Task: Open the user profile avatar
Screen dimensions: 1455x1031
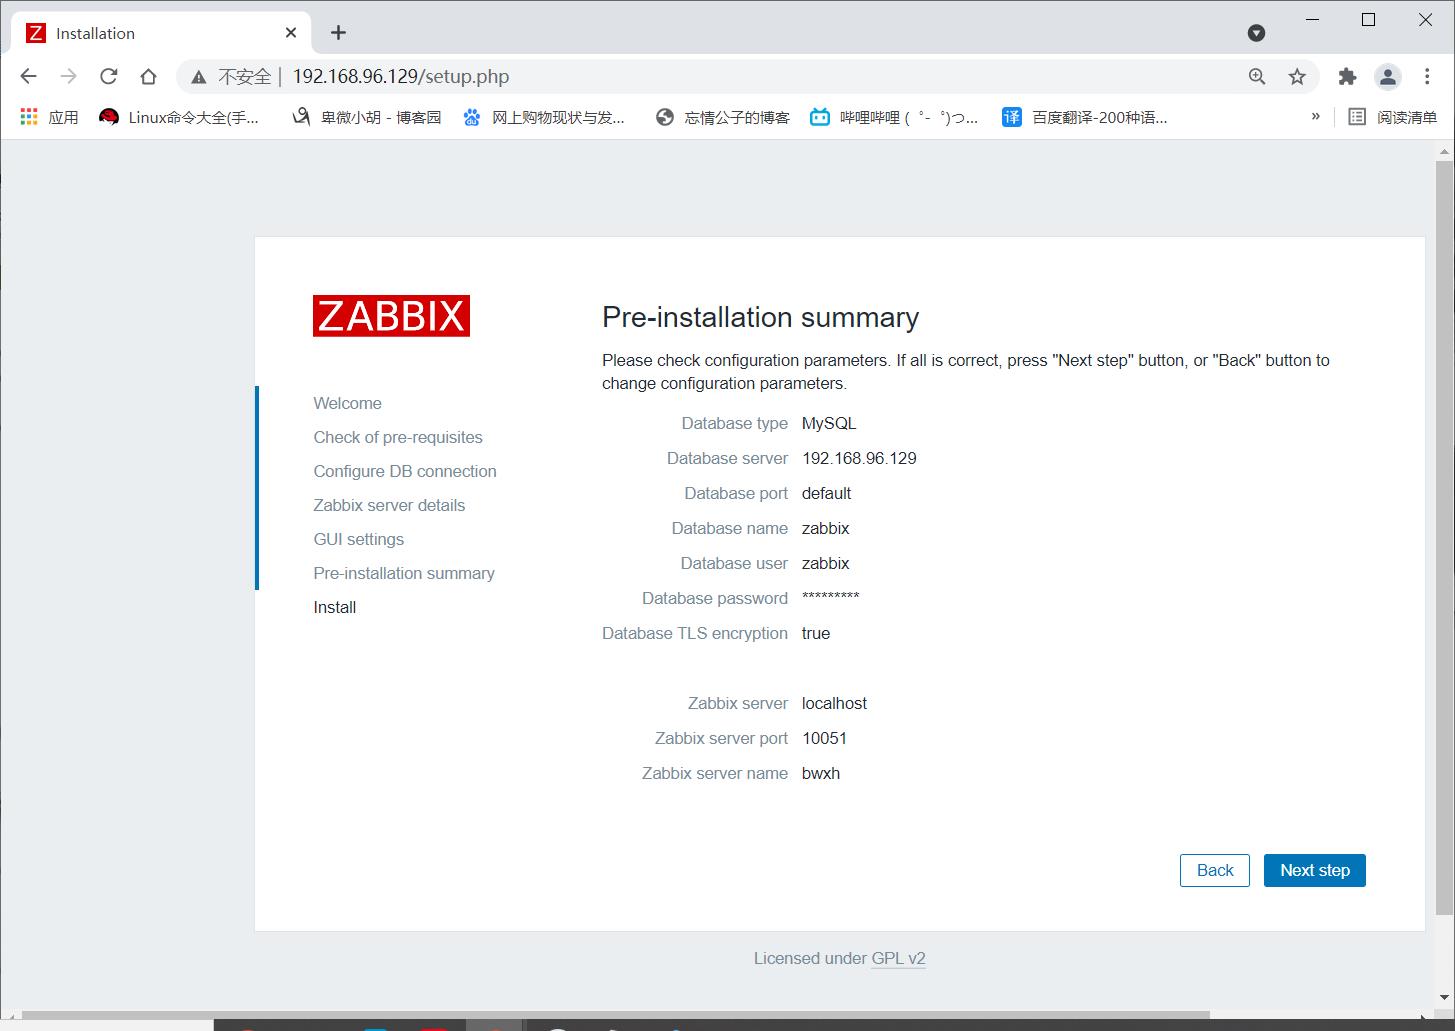Action: [x=1387, y=76]
